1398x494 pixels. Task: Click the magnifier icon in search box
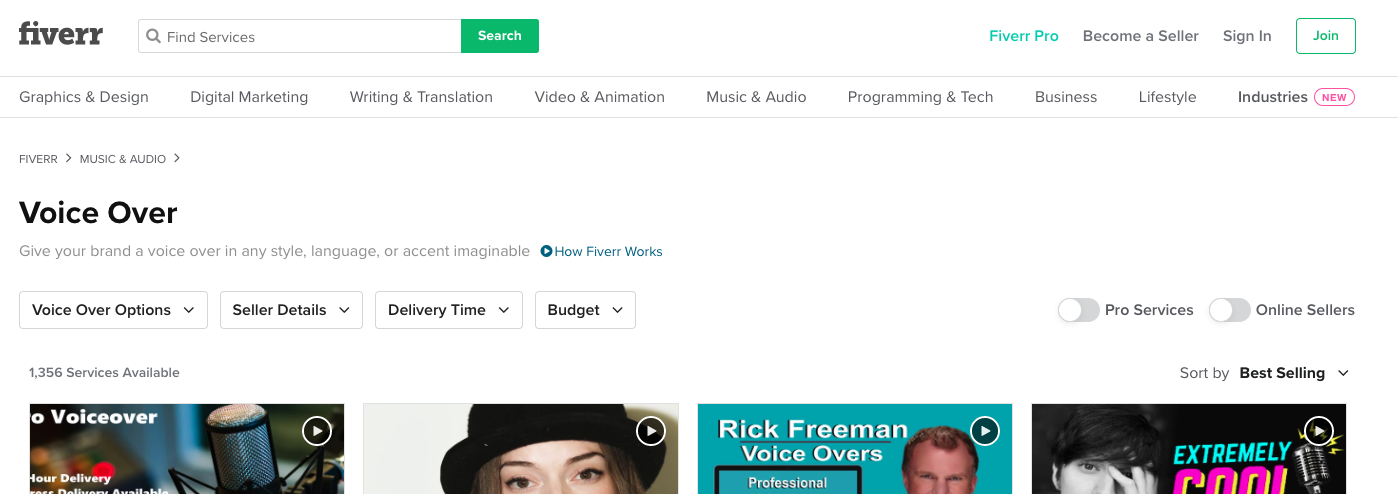click(x=153, y=36)
